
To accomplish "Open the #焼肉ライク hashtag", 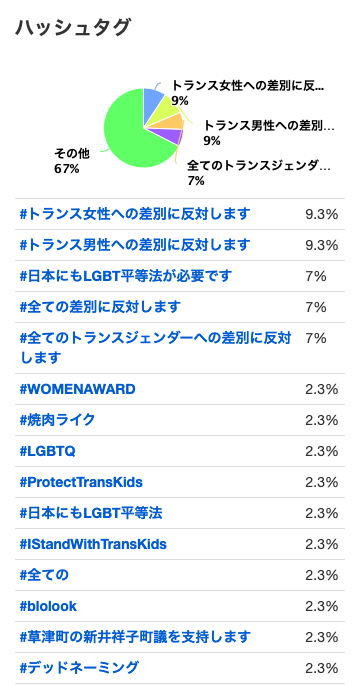I will 57,420.
